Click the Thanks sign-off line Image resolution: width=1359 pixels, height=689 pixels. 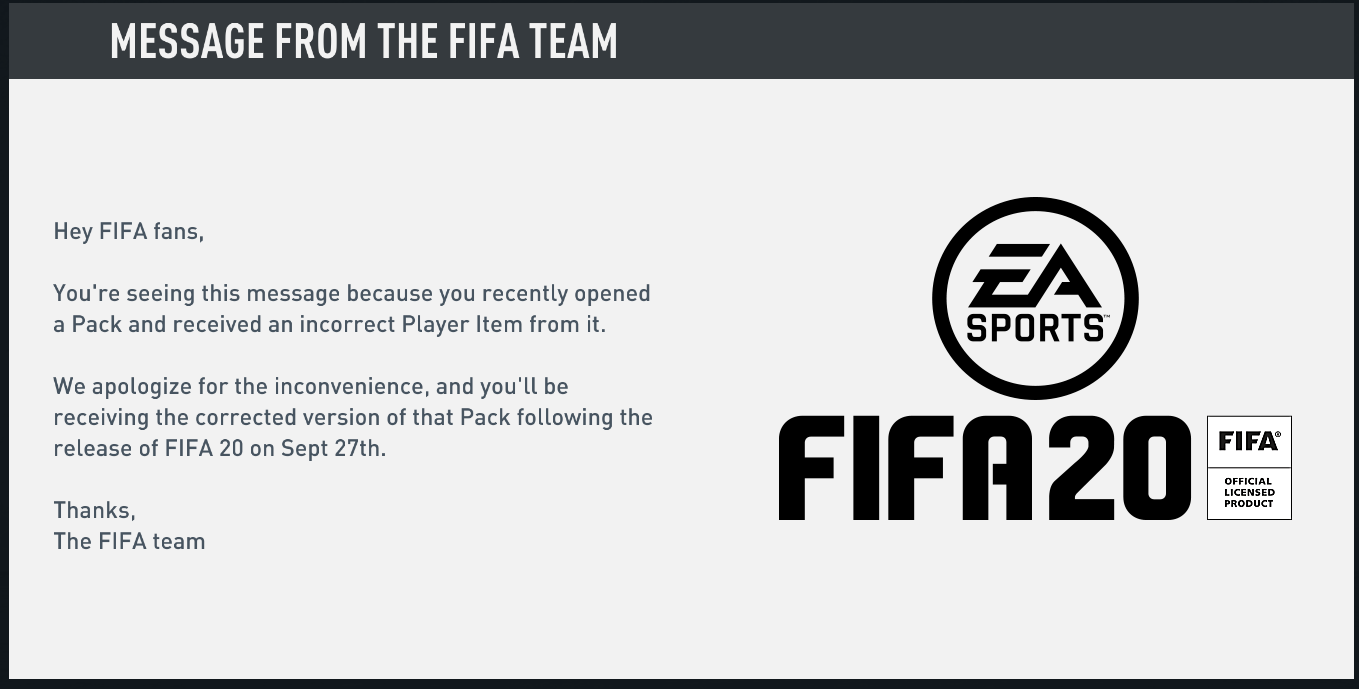tap(94, 510)
